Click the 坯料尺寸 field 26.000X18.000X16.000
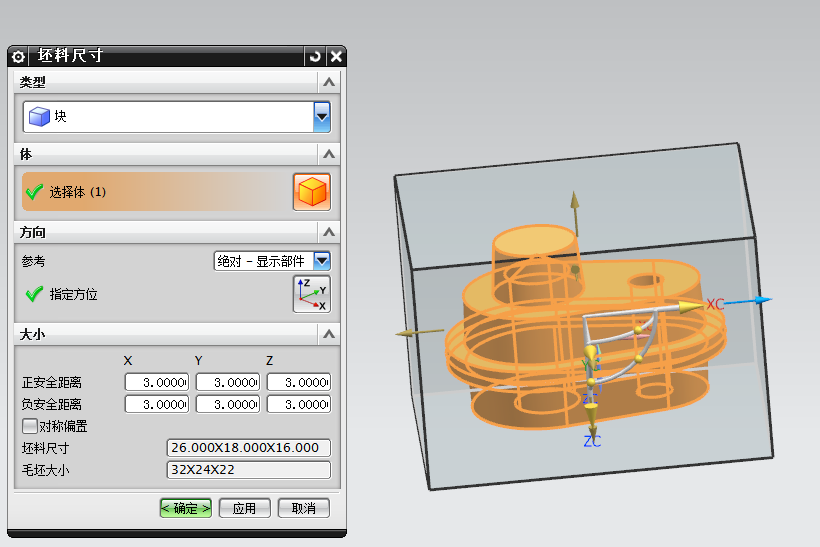 pyautogui.click(x=248, y=448)
